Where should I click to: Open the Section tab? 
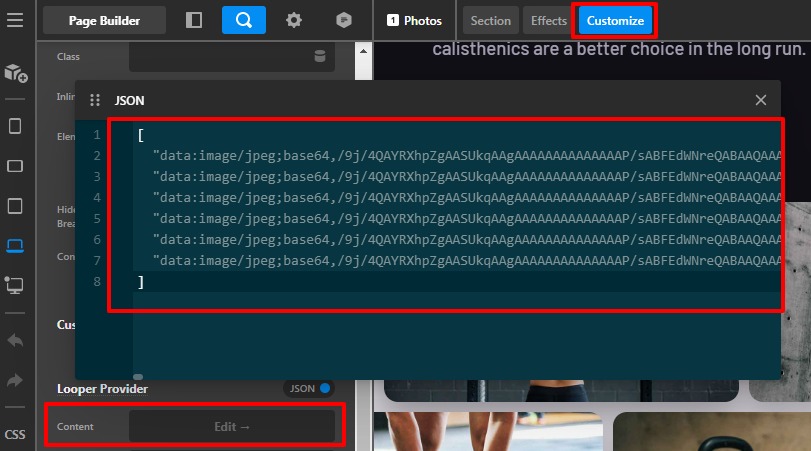tap(490, 20)
